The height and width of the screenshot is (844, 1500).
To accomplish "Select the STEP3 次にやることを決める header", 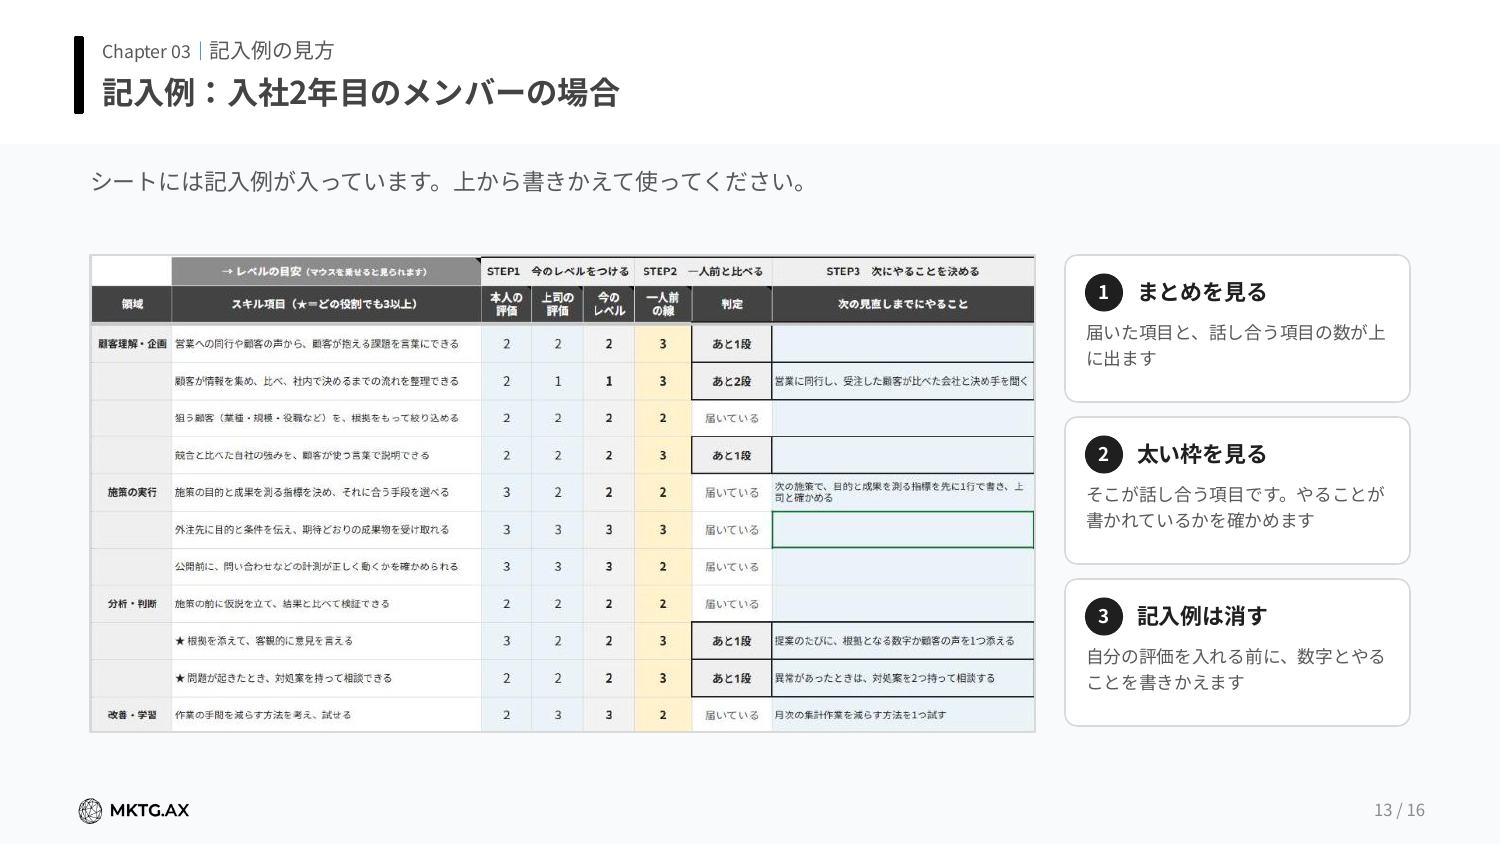I will [x=903, y=271].
